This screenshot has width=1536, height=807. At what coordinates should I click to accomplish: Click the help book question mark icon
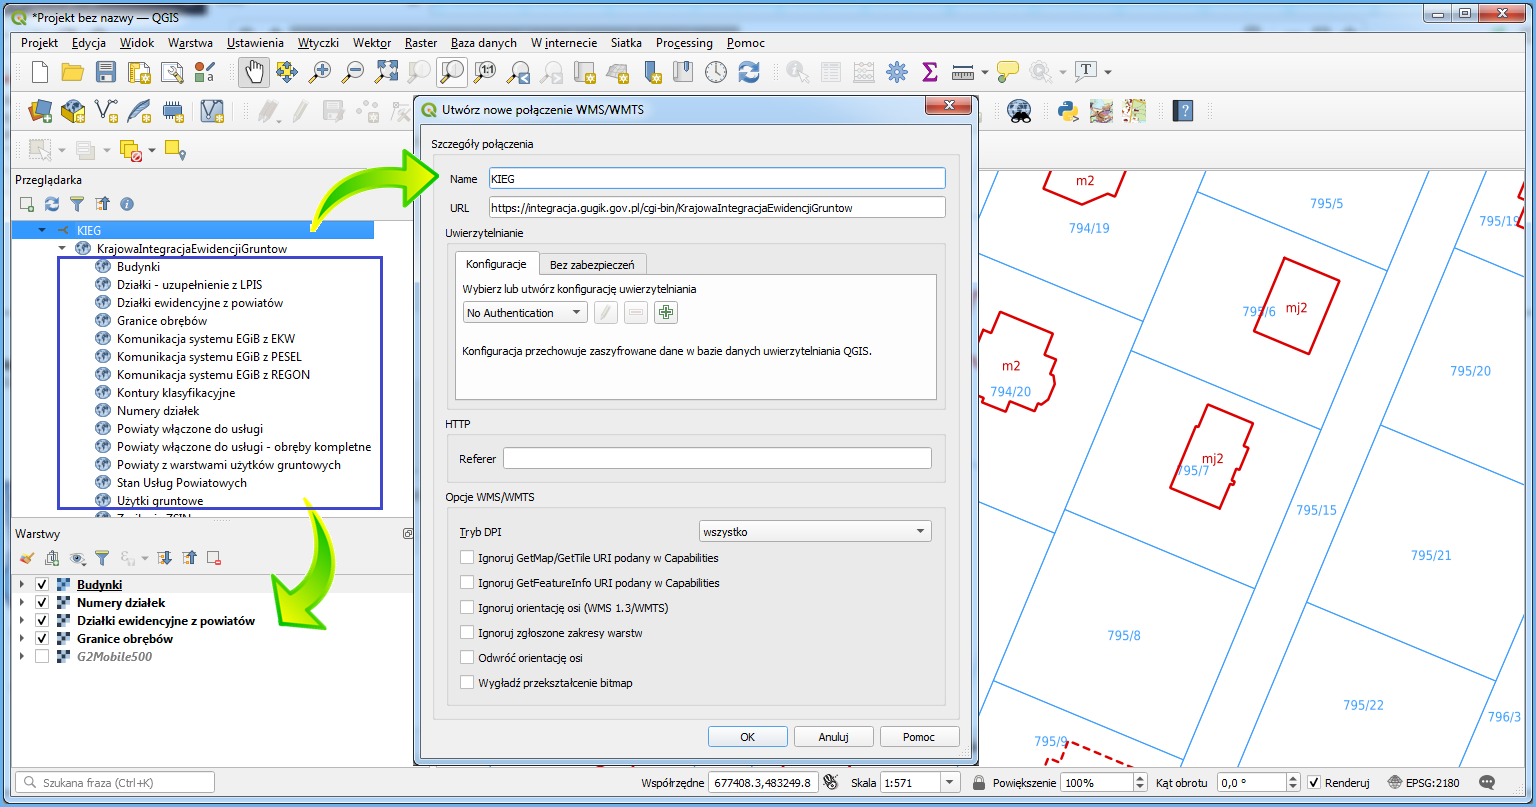(x=1184, y=111)
